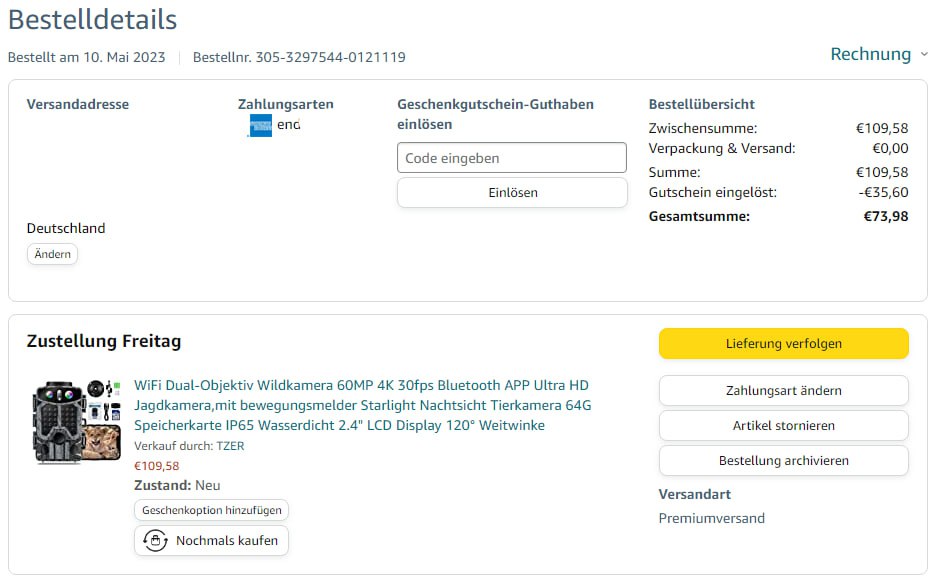Choose Zahlungsart ändern
This screenshot has height=584, width=932.
(783, 390)
